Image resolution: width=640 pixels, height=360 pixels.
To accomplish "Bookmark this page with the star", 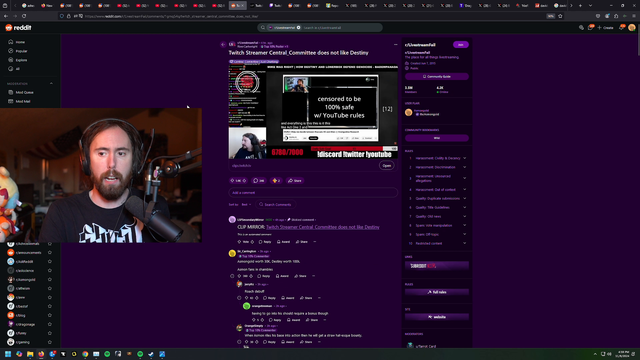I will click(x=560, y=16).
